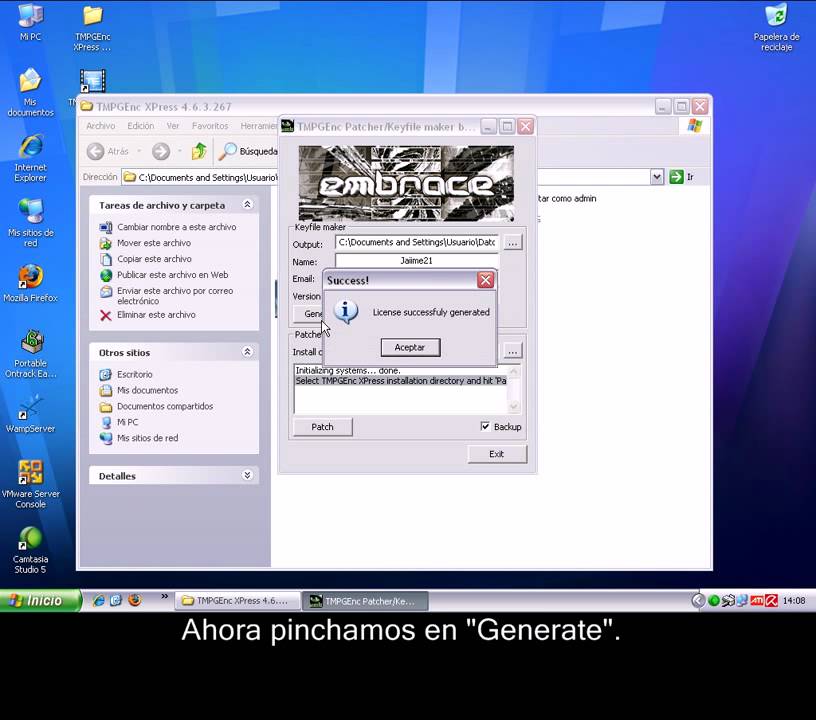Collapse the Otros sitios panel
This screenshot has width=816, height=720.
[x=248, y=352]
